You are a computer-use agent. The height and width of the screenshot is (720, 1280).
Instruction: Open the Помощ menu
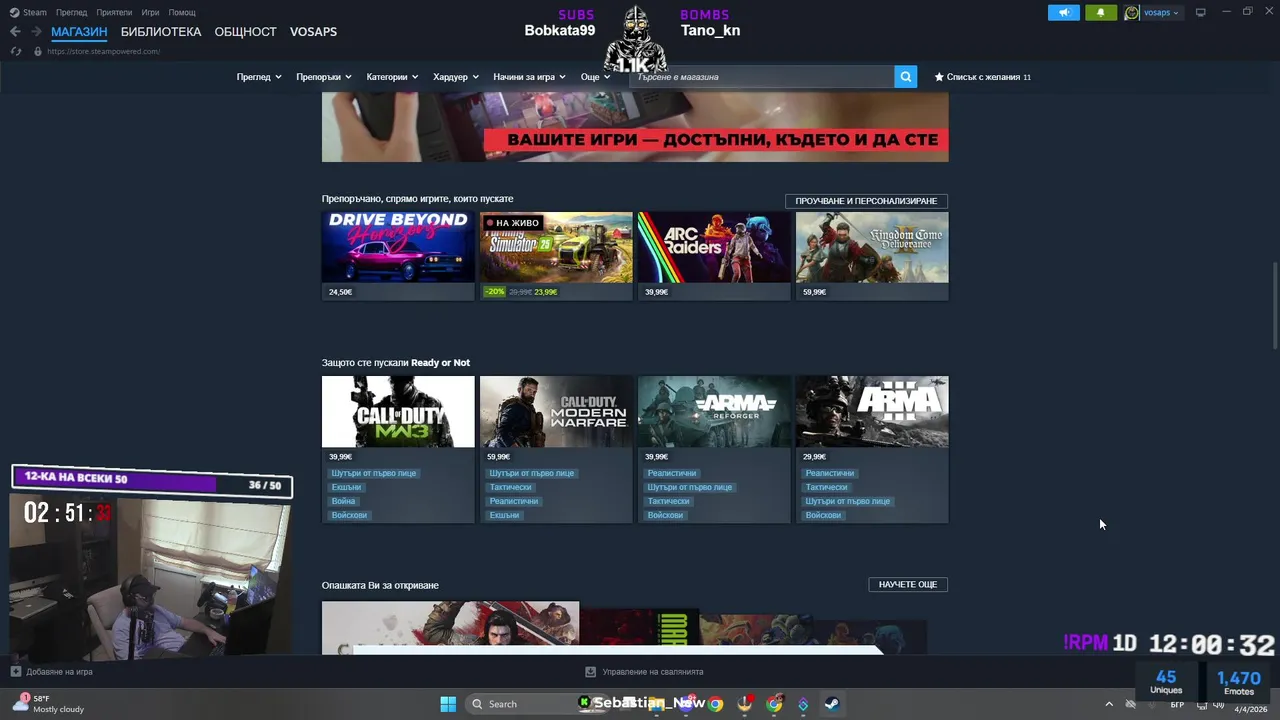tap(182, 12)
